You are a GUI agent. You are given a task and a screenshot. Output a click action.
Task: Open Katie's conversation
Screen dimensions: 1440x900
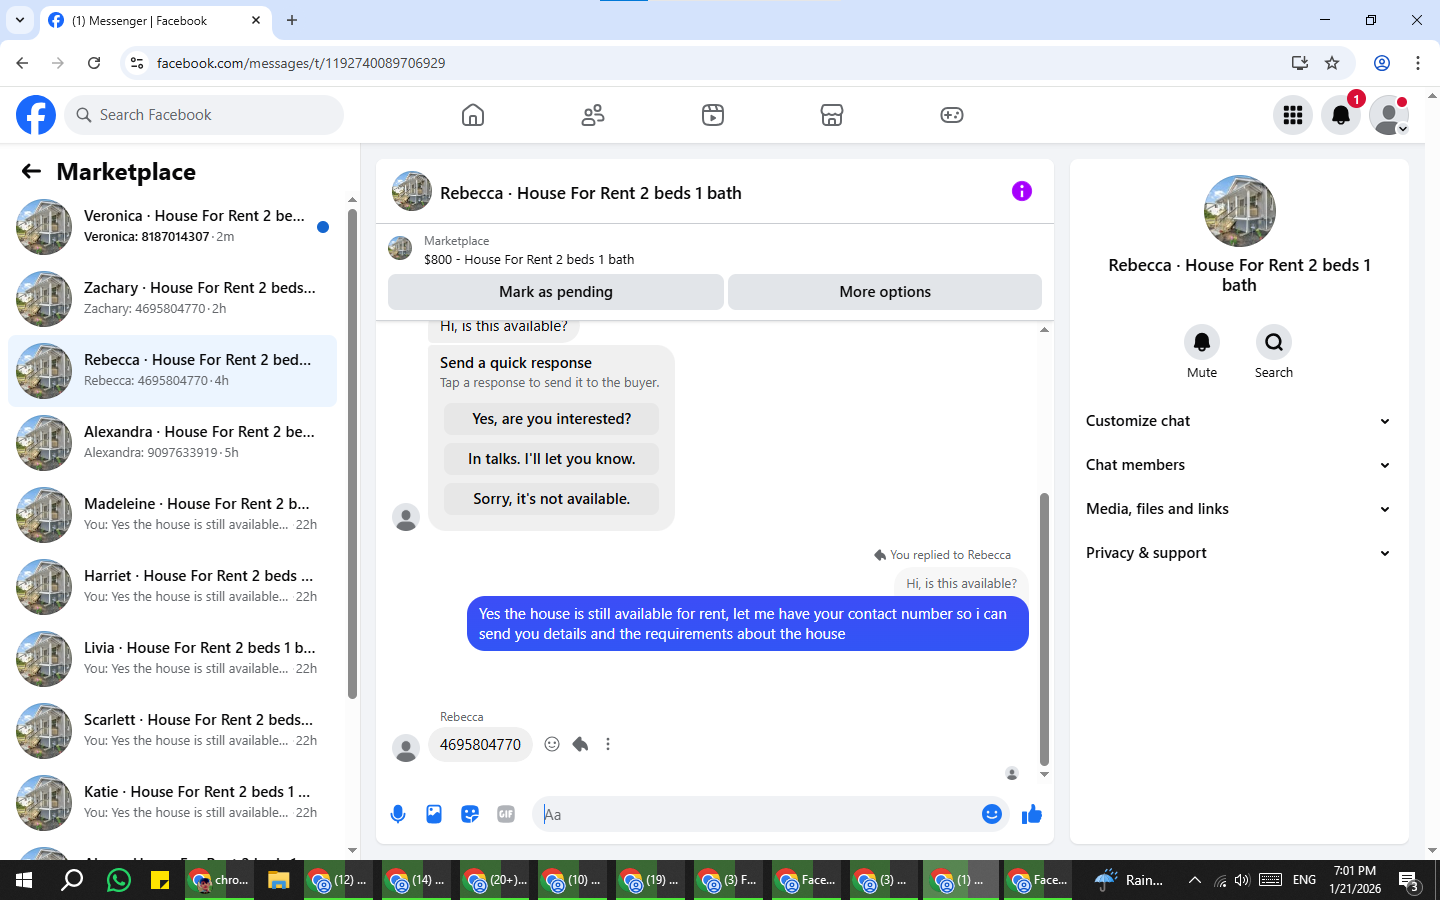(173, 803)
